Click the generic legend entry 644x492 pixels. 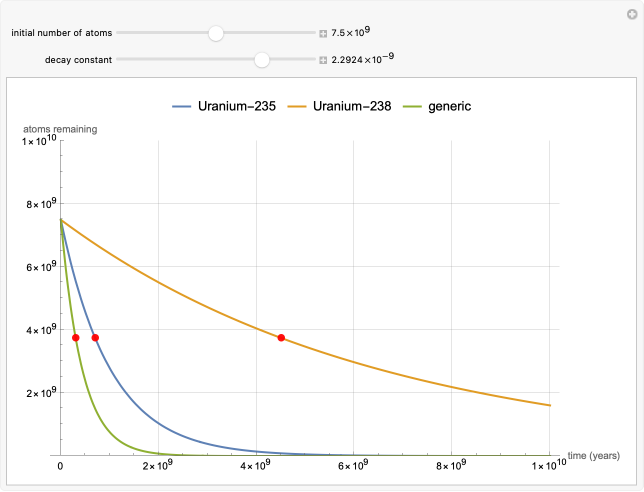click(437, 106)
